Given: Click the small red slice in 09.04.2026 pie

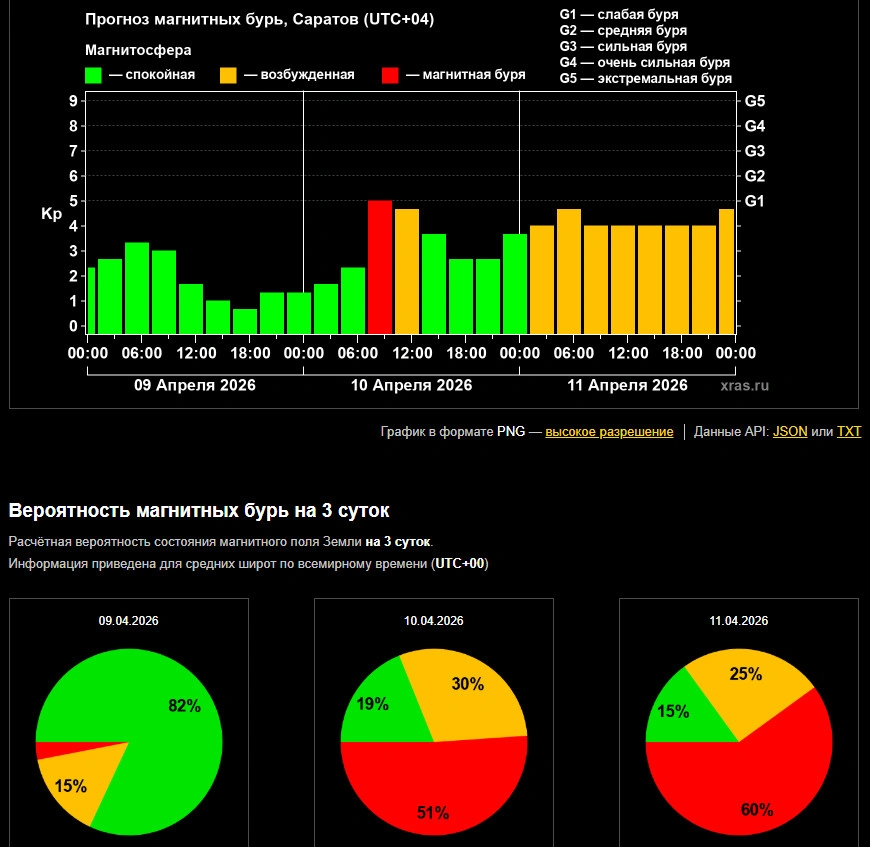Looking at the screenshot, I should [x=50, y=751].
